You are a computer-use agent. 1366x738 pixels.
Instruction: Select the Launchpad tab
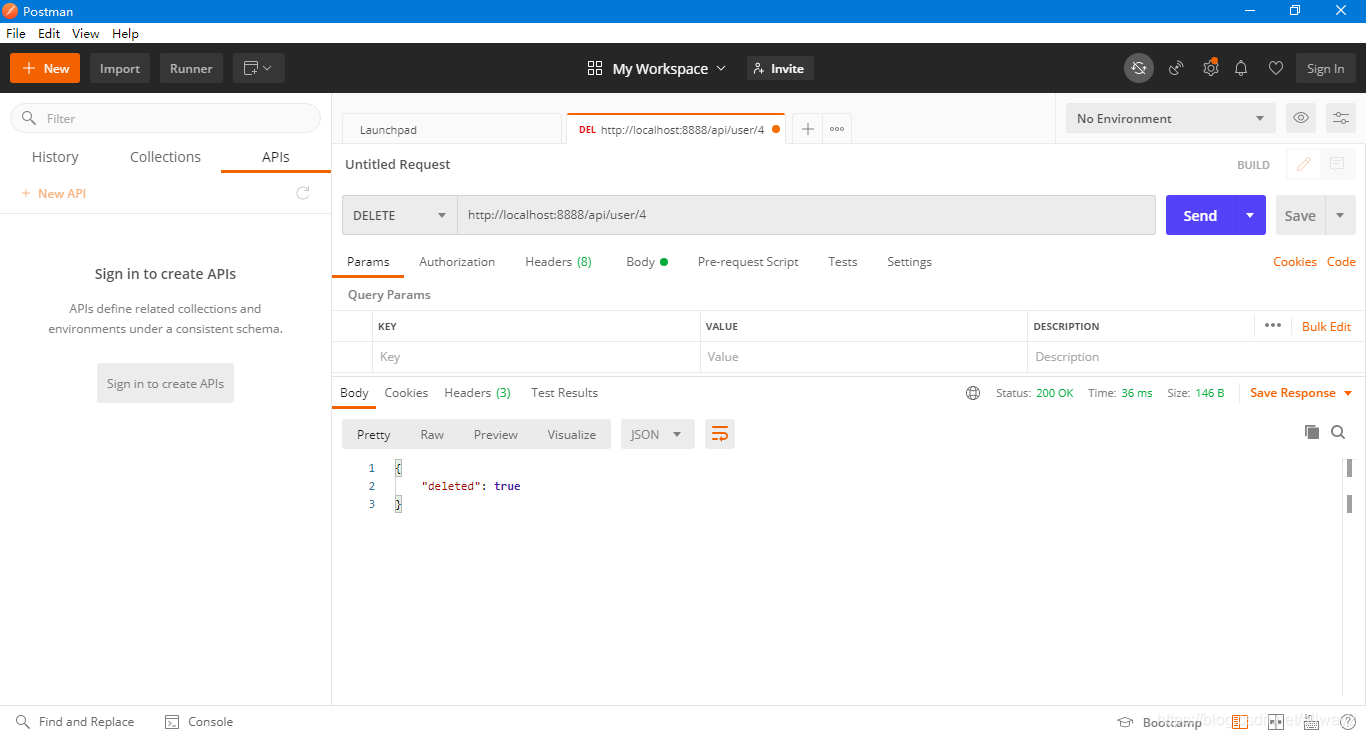click(452, 129)
